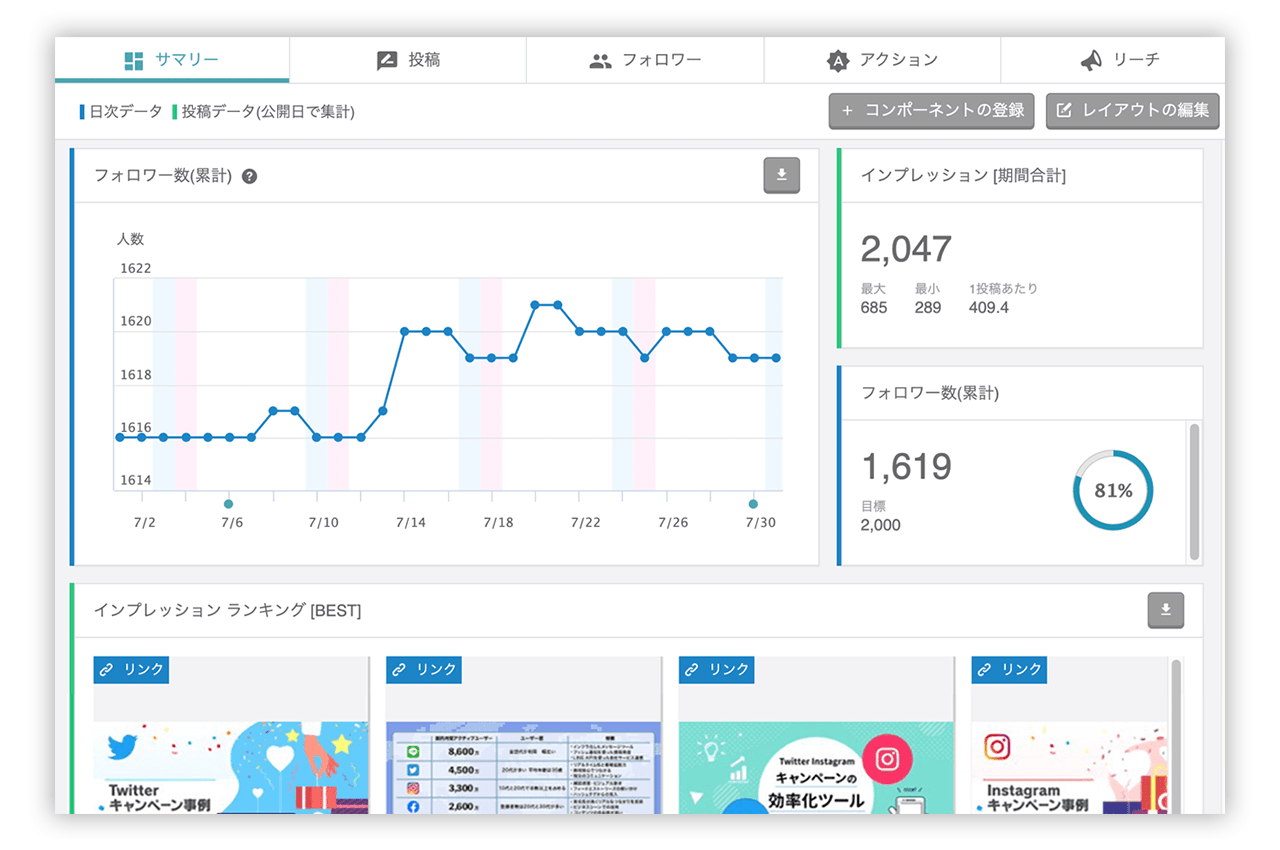Click the link icon on the Twitter キャンペーン事例 post

(x=105, y=670)
